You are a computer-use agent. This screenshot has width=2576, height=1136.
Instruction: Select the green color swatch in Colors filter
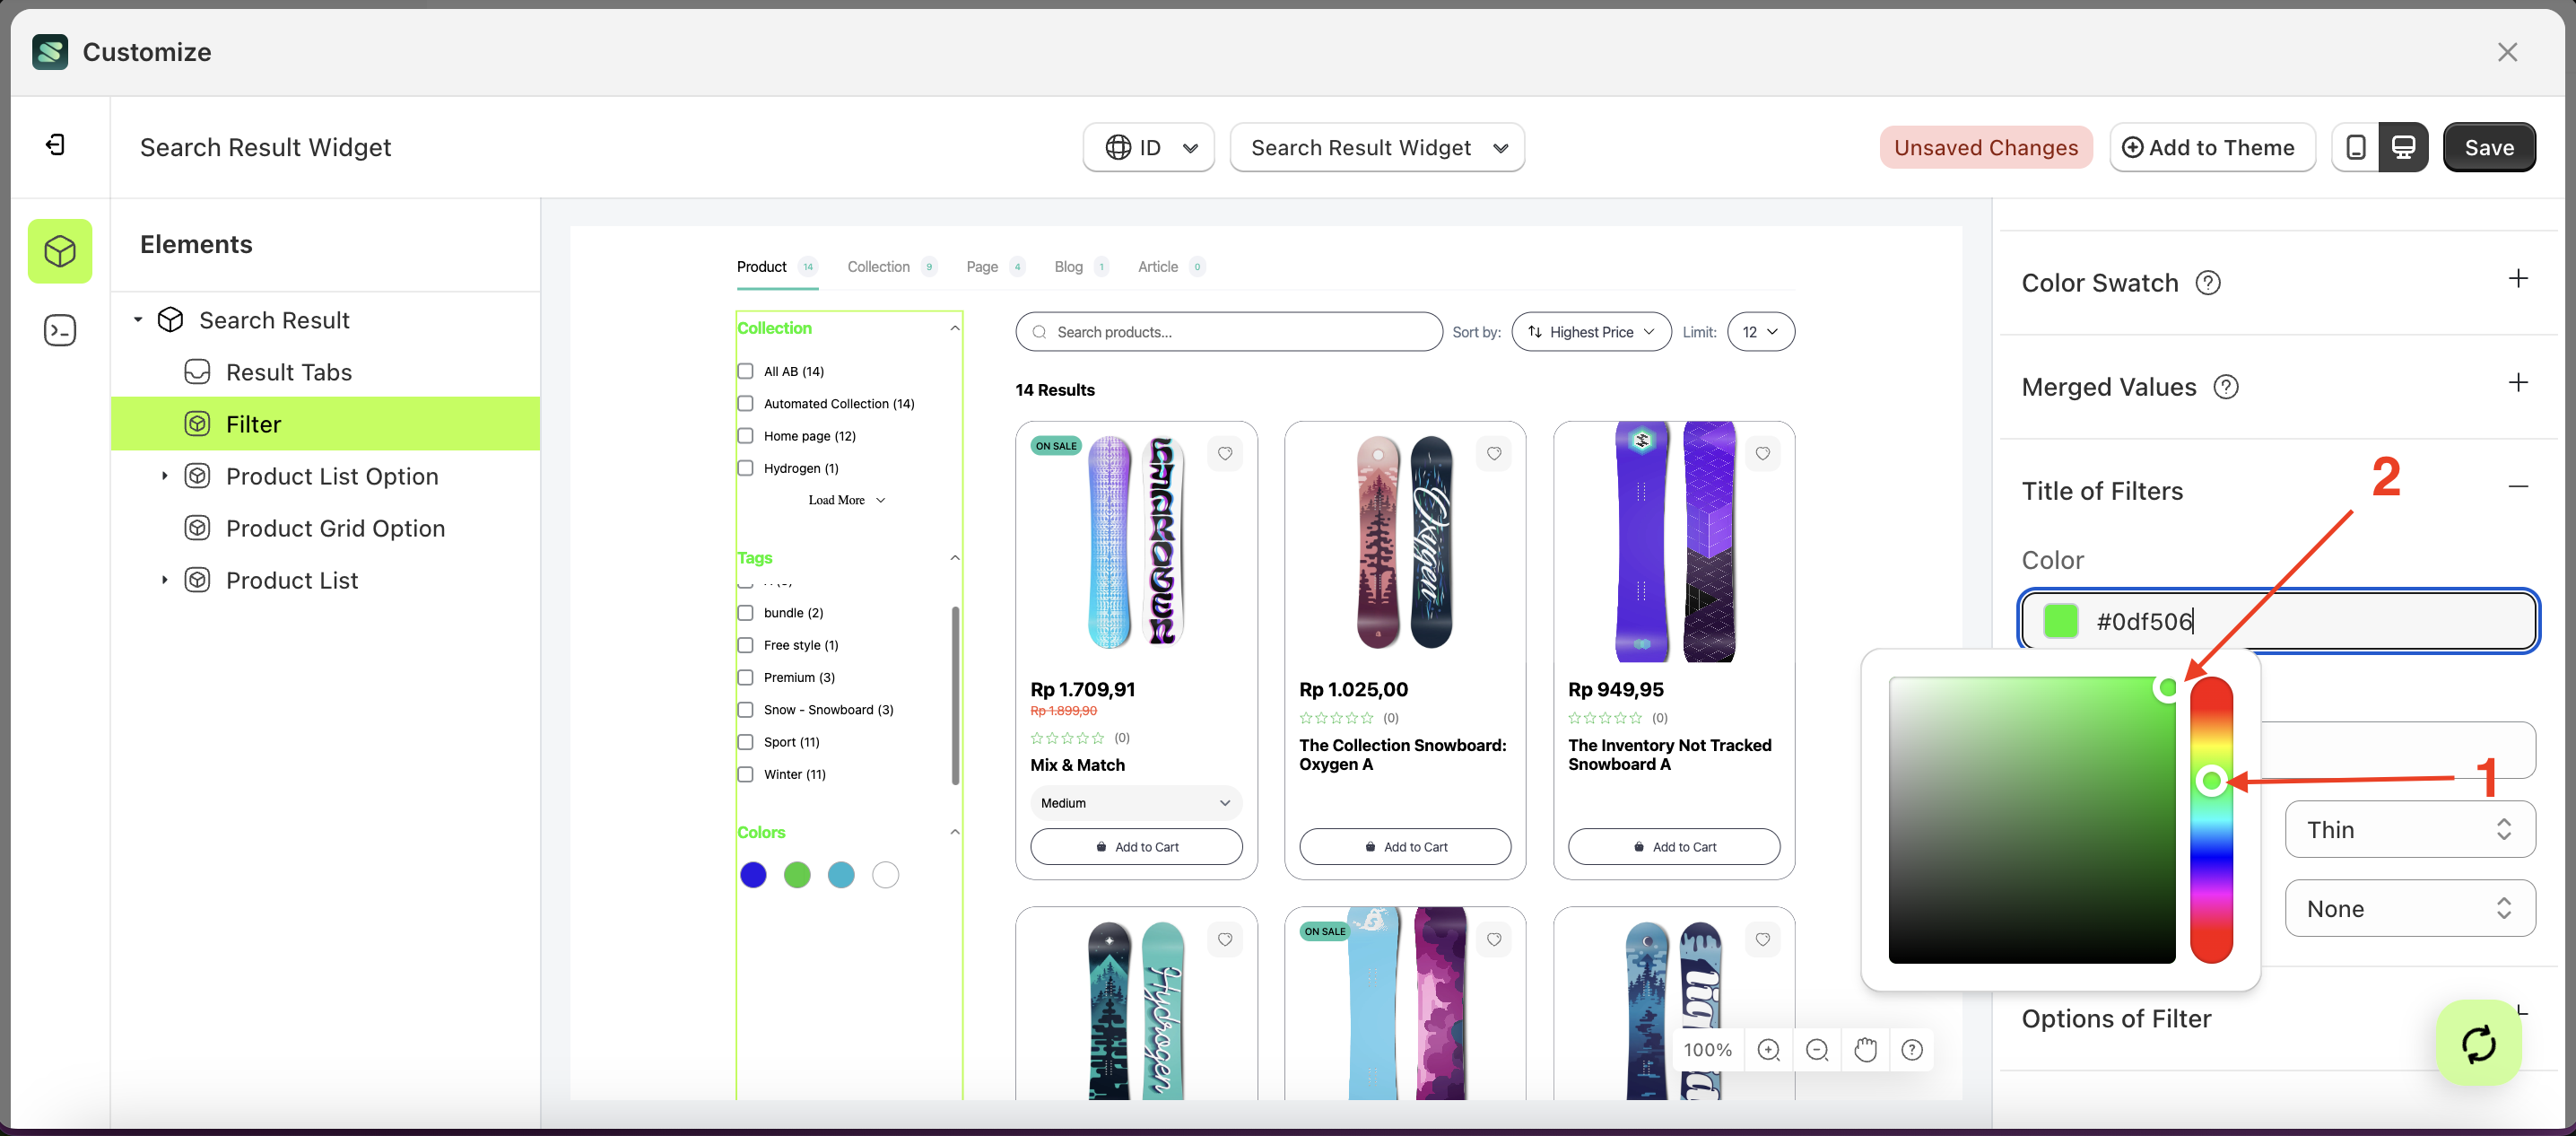(797, 874)
